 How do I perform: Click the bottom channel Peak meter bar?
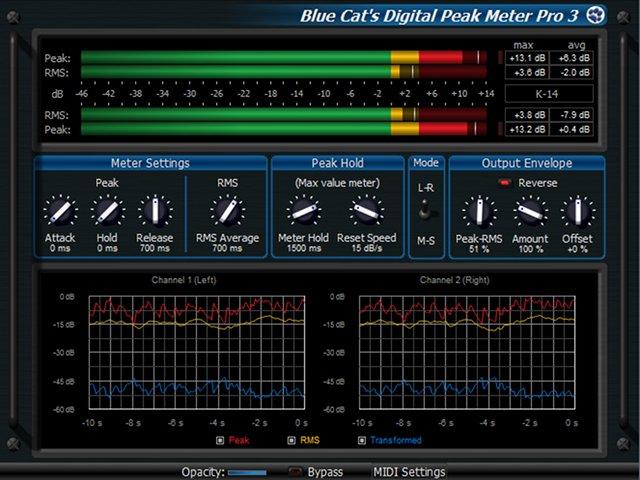coord(284,129)
